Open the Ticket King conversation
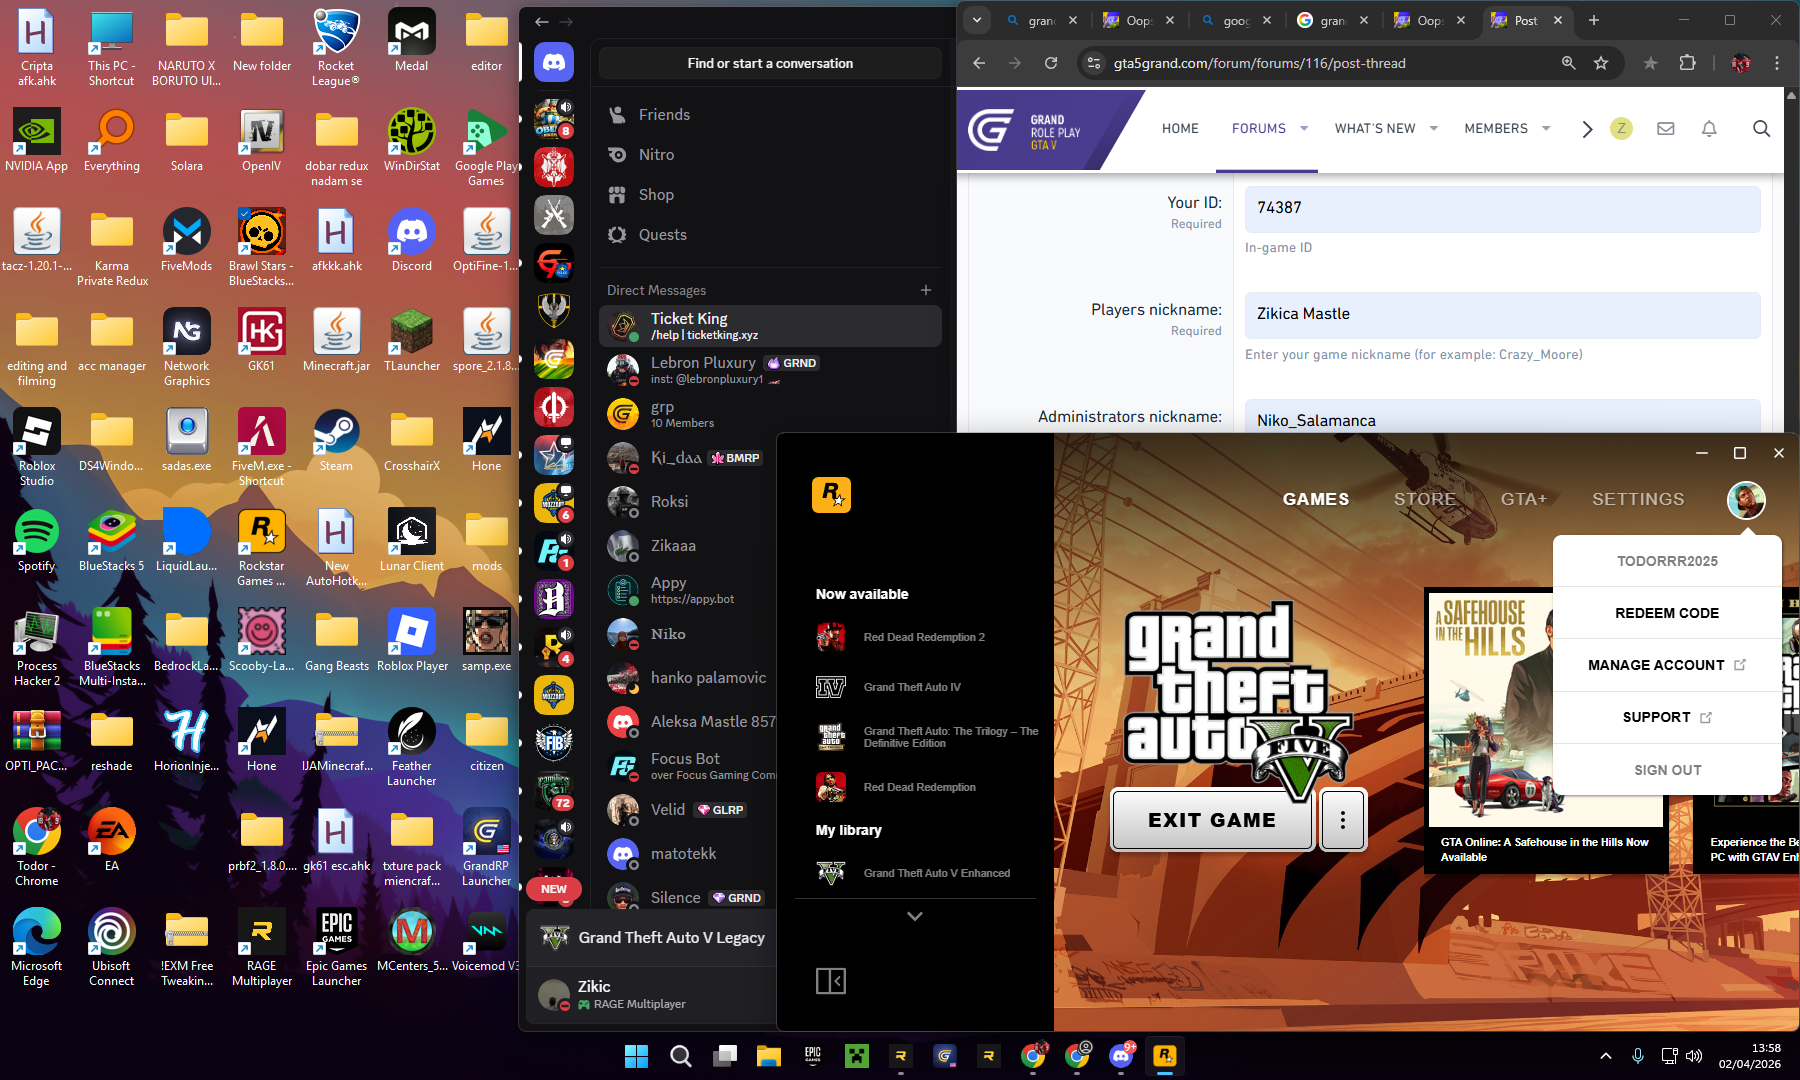 pos(770,326)
